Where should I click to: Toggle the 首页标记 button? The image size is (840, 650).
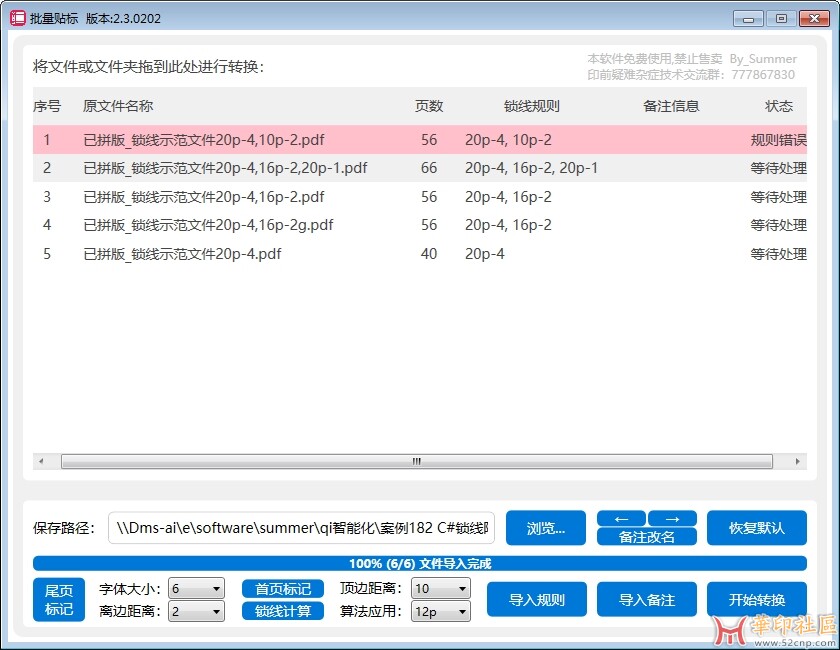[x=283, y=589]
